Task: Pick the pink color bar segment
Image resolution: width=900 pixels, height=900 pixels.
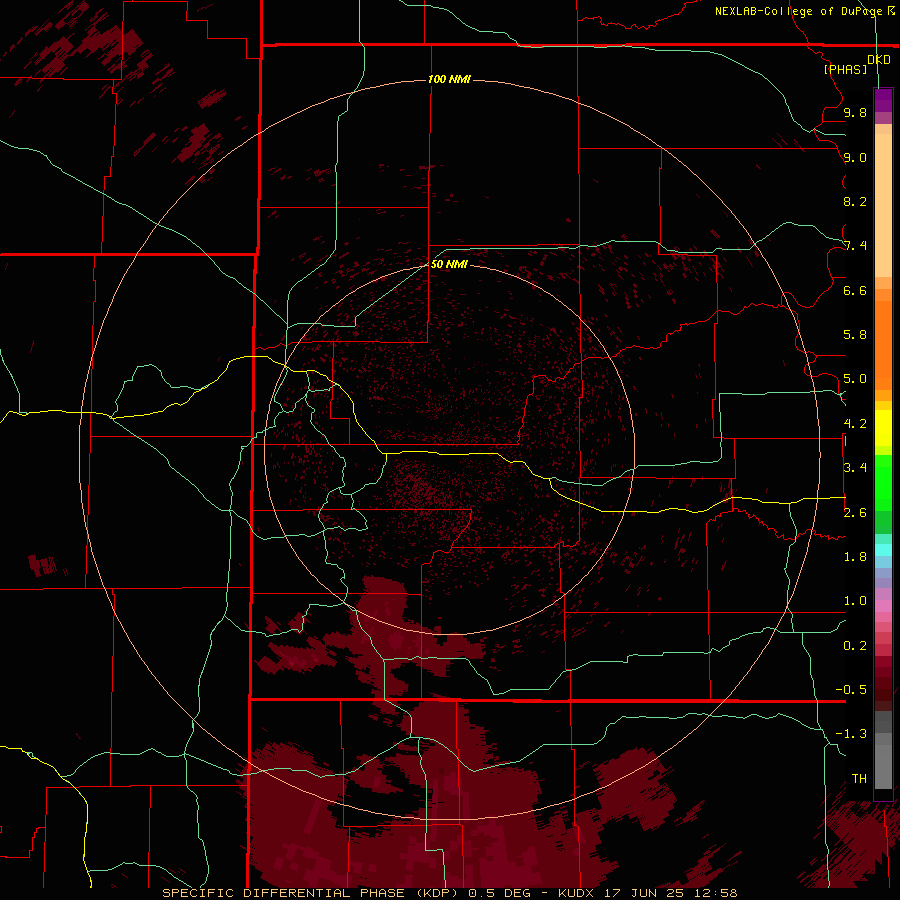Action: pos(883,606)
